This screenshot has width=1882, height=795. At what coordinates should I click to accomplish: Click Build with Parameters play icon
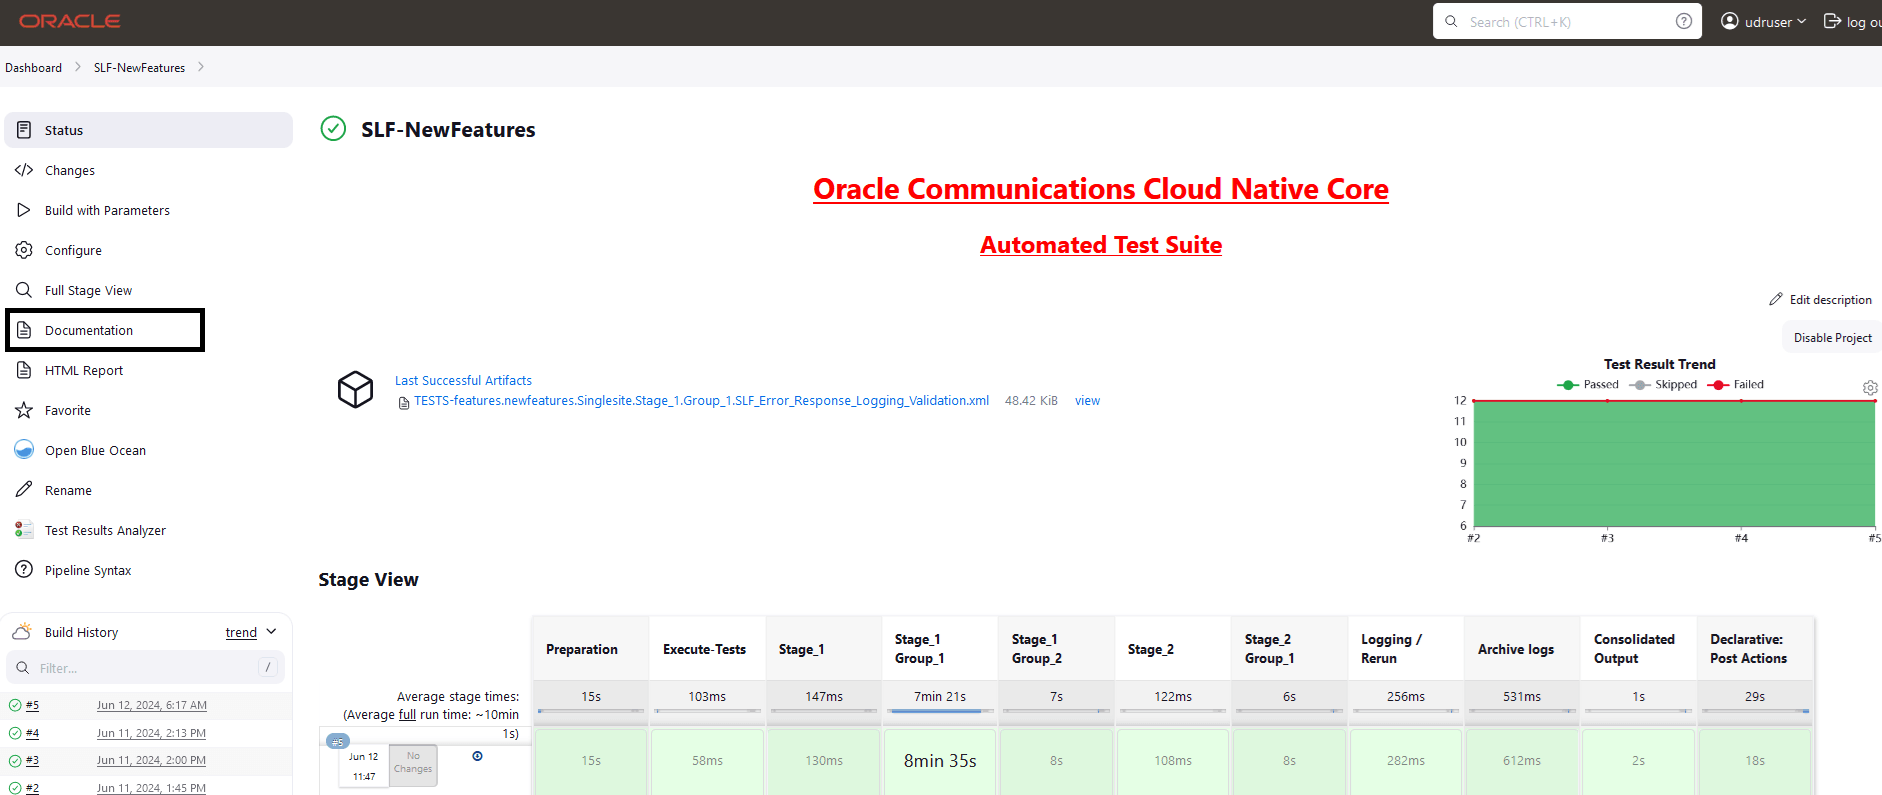[24, 210]
